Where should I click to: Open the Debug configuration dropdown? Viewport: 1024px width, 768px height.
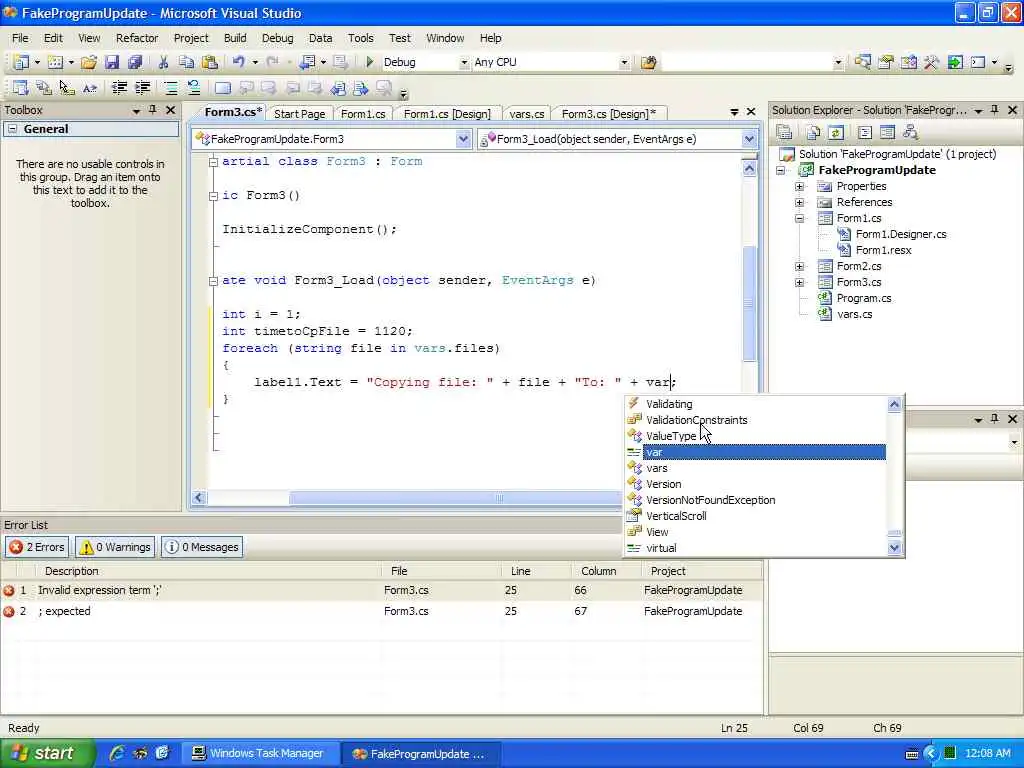(464, 62)
